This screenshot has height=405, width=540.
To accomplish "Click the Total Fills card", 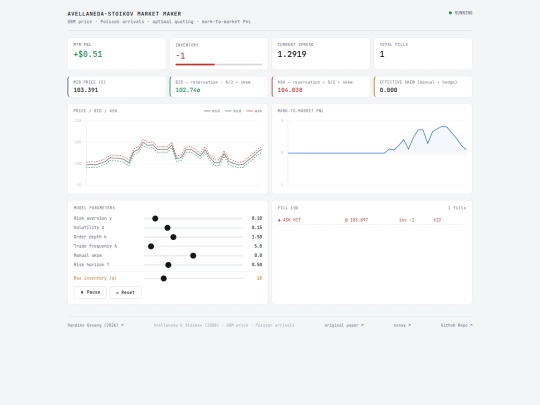I will coord(423,54).
